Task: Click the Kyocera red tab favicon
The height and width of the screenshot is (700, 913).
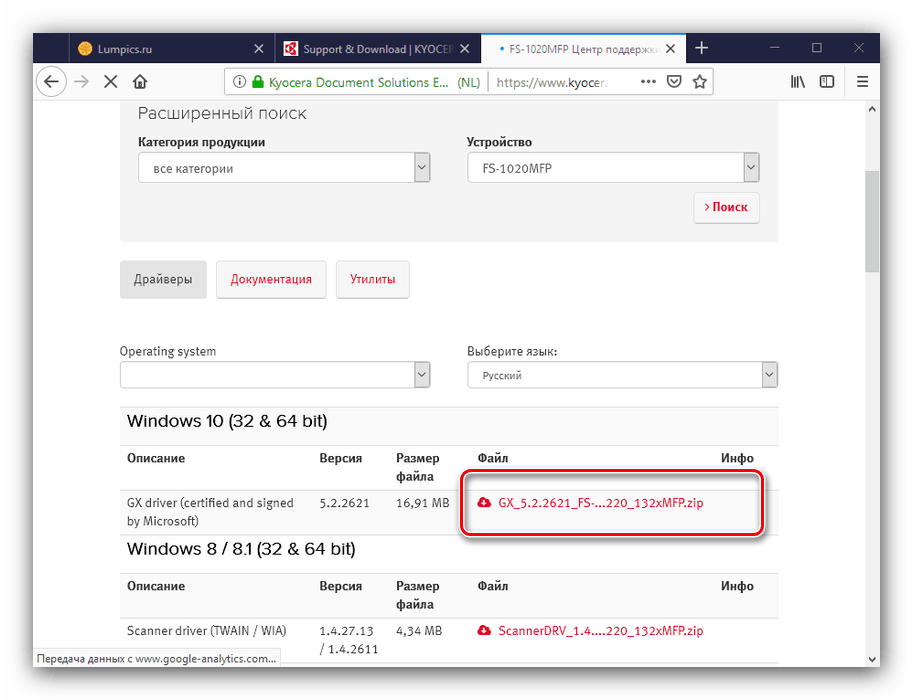Action: tap(291, 49)
